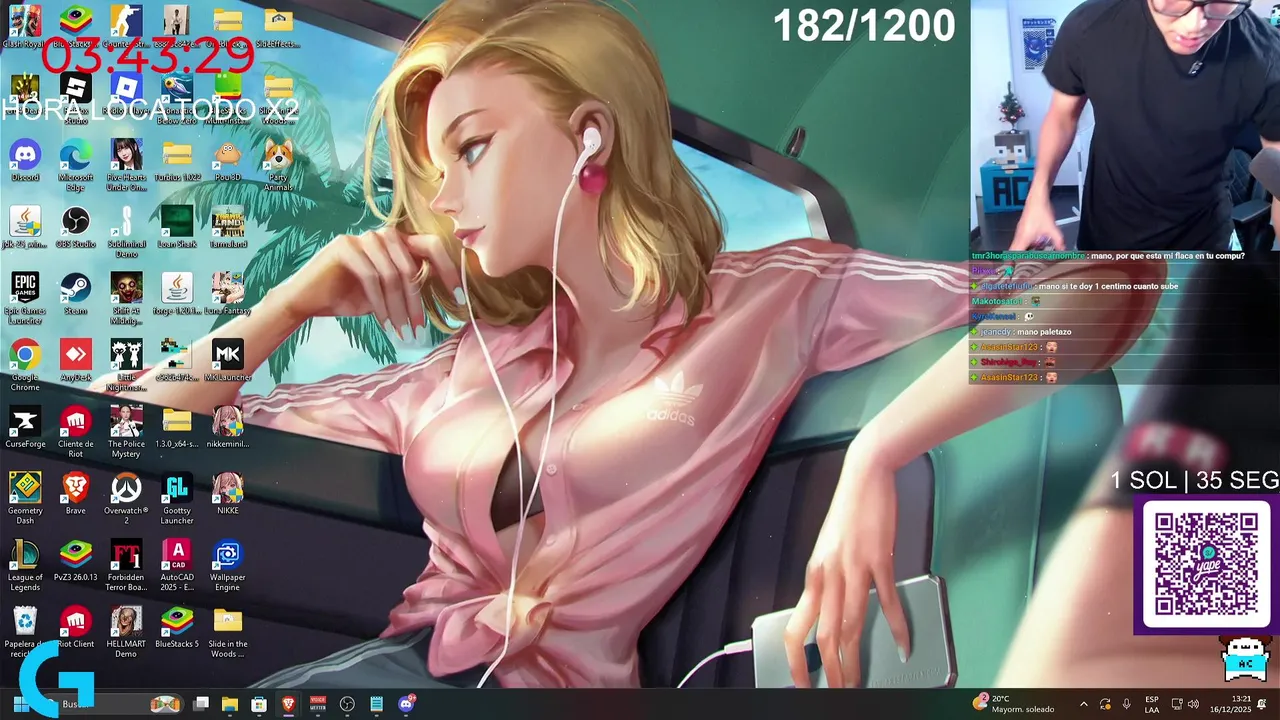
Task: Select the Luna Fantasy shortcut
Action: (228, 294)
